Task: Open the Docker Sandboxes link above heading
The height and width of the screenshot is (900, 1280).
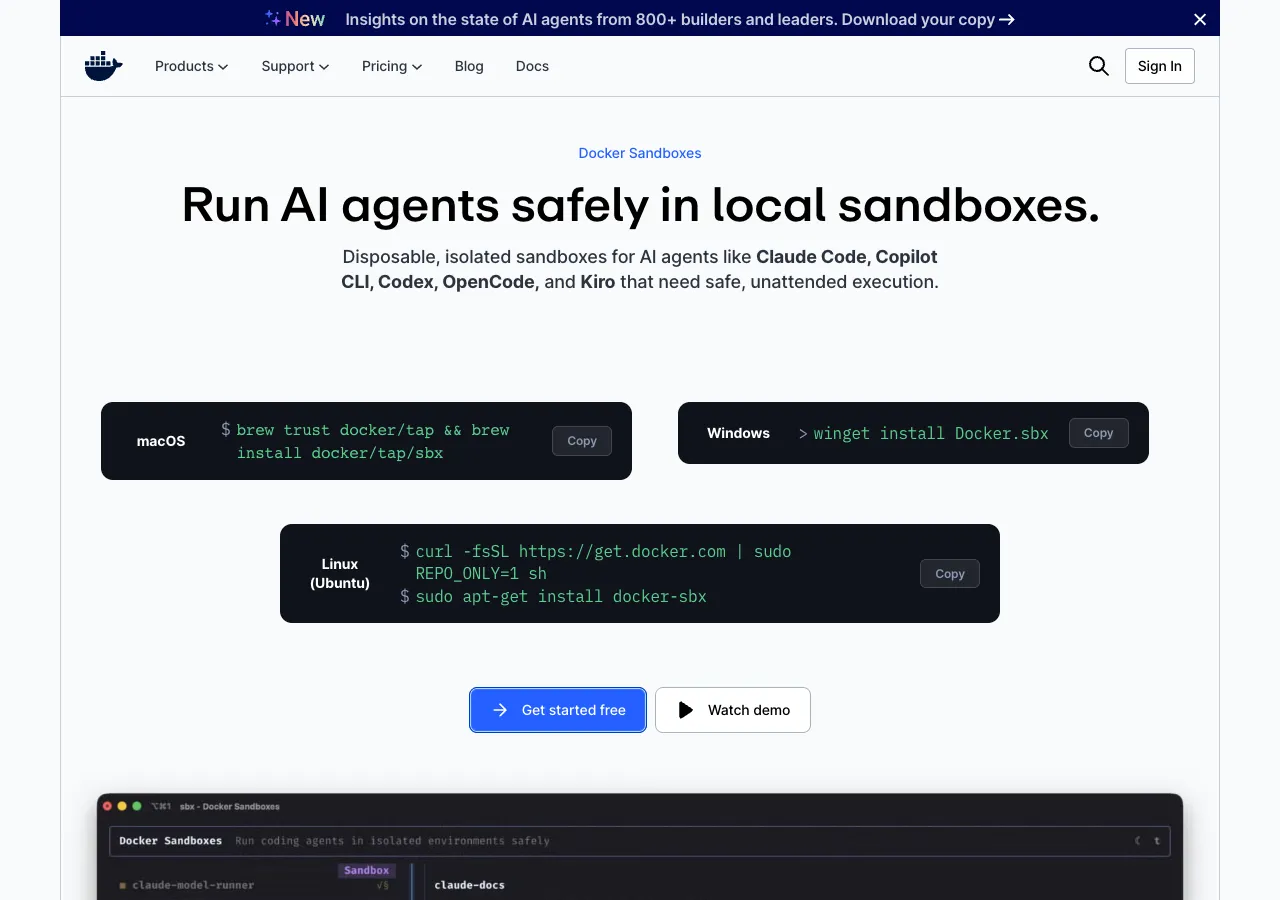Action: [640, 153]
